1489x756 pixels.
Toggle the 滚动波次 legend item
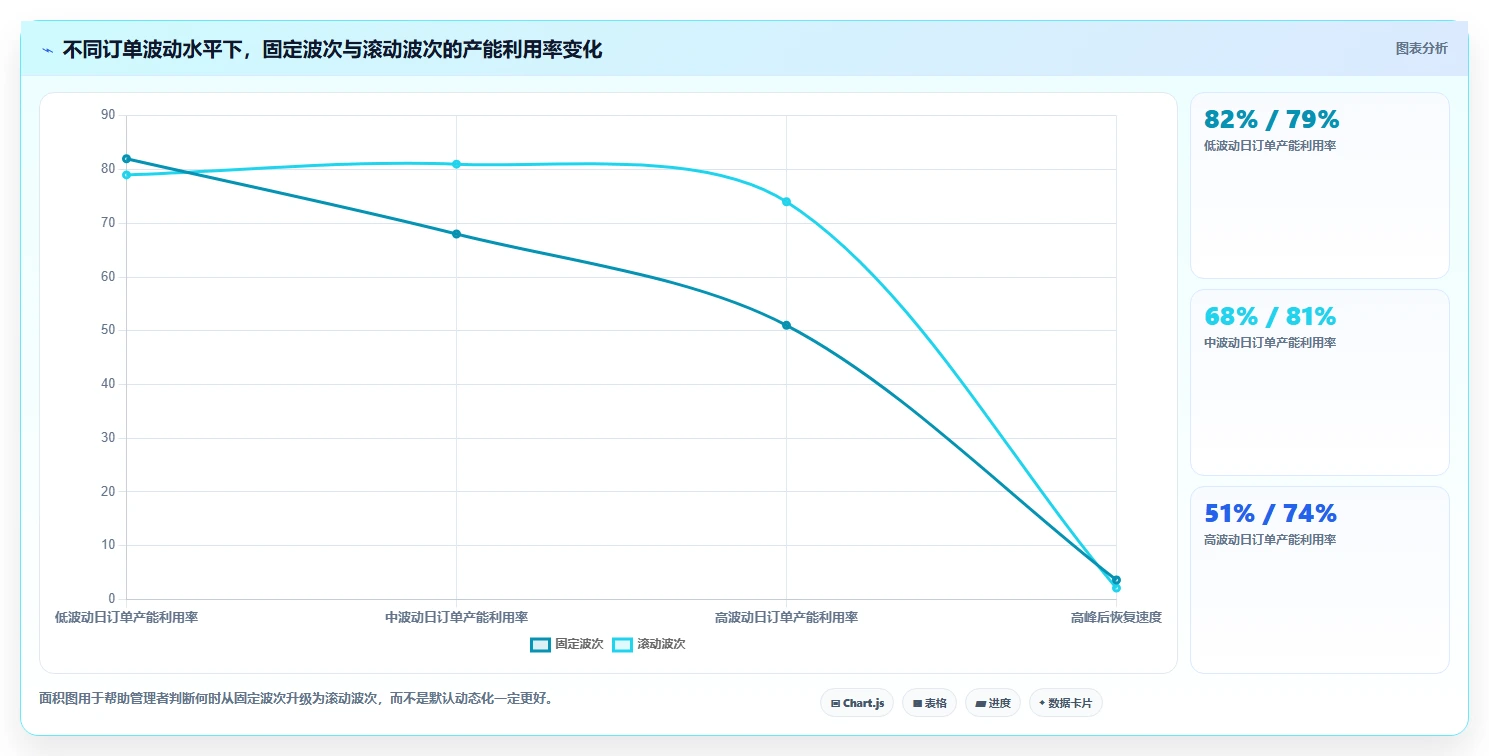click(649, 644)
